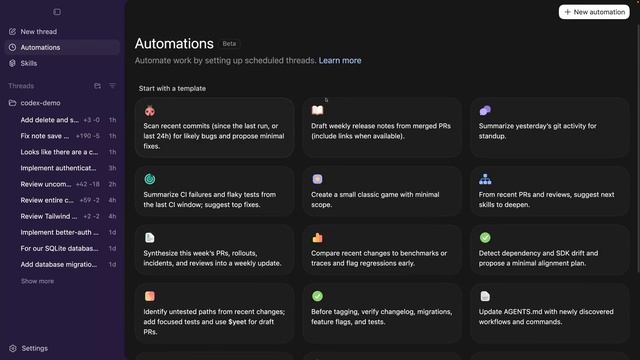Open Skills in the sidebar
This screenshot has height=360, width=640.
pos(62,63)
